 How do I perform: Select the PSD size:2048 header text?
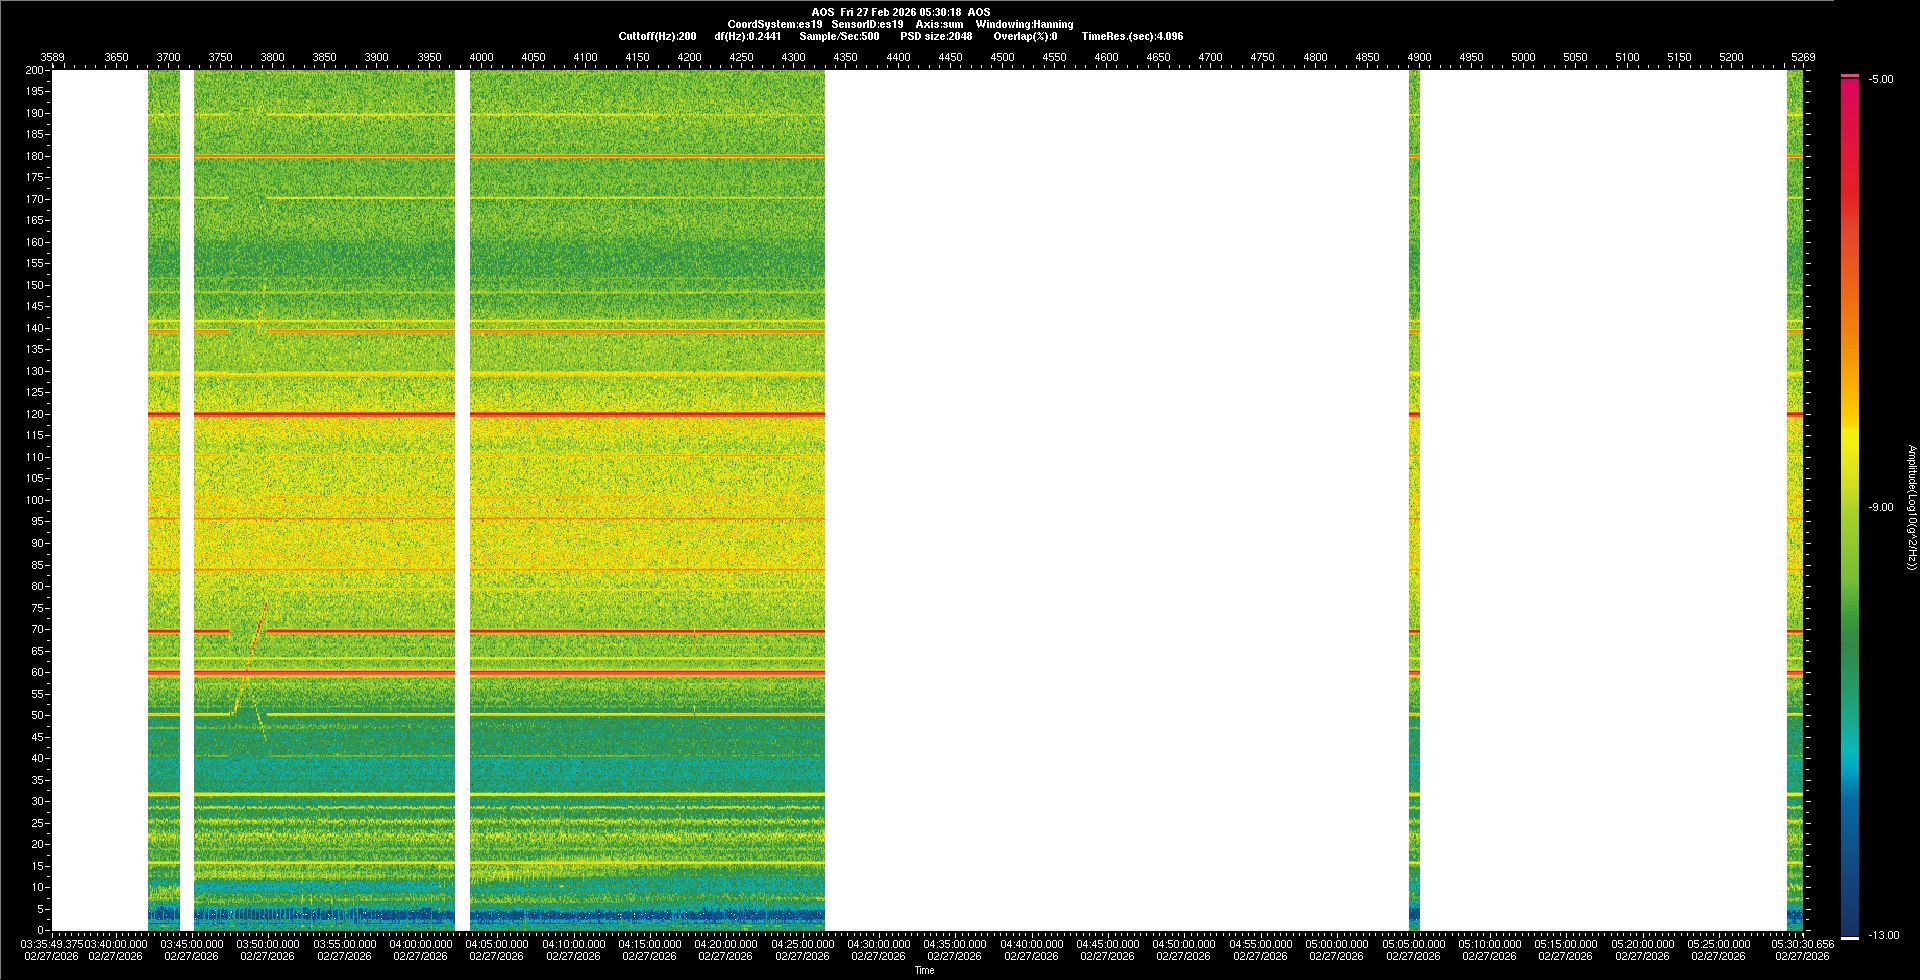(x=935, y=36)
